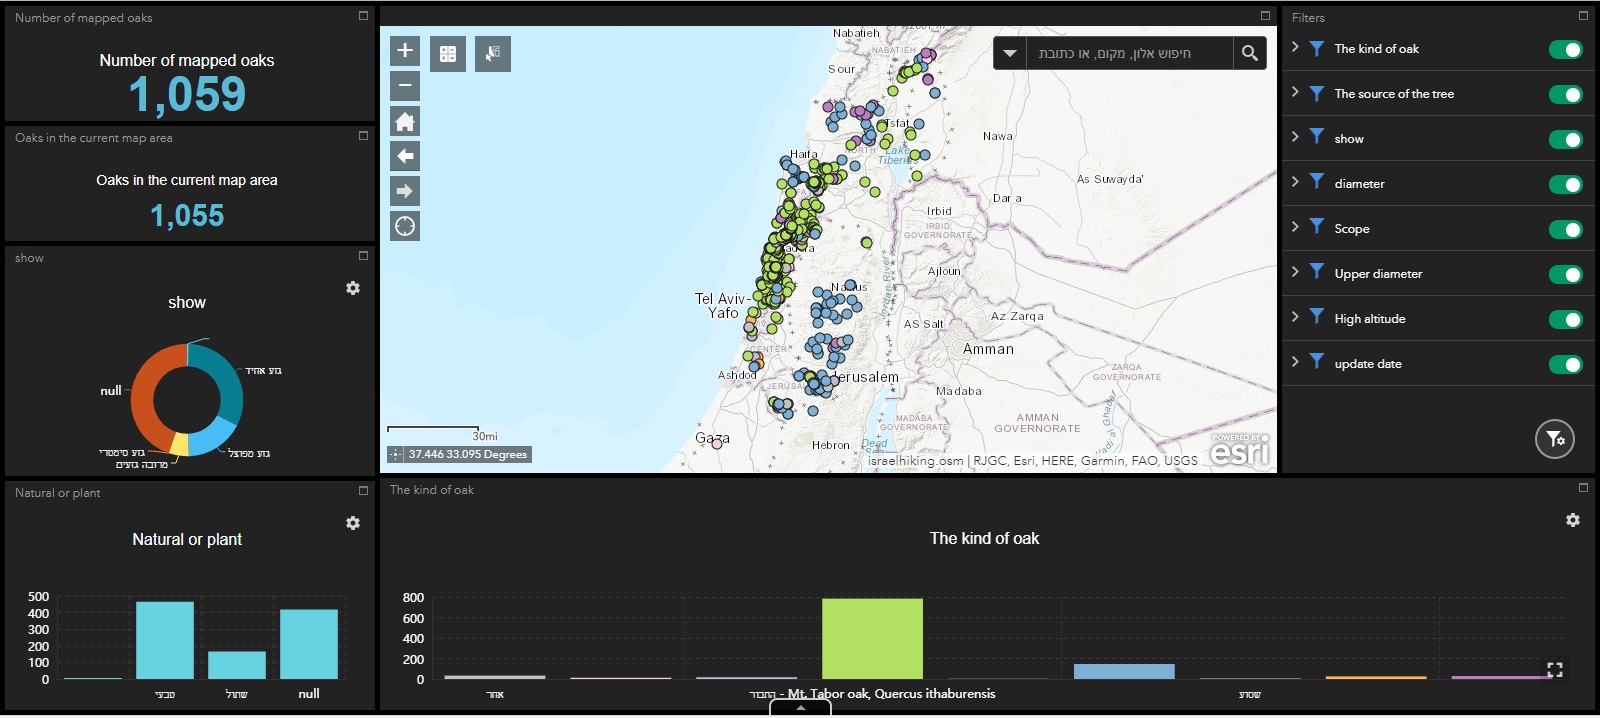Open settings gear on show chart
The width and height of the screenshot is (1600, 718).
[353, 288]
